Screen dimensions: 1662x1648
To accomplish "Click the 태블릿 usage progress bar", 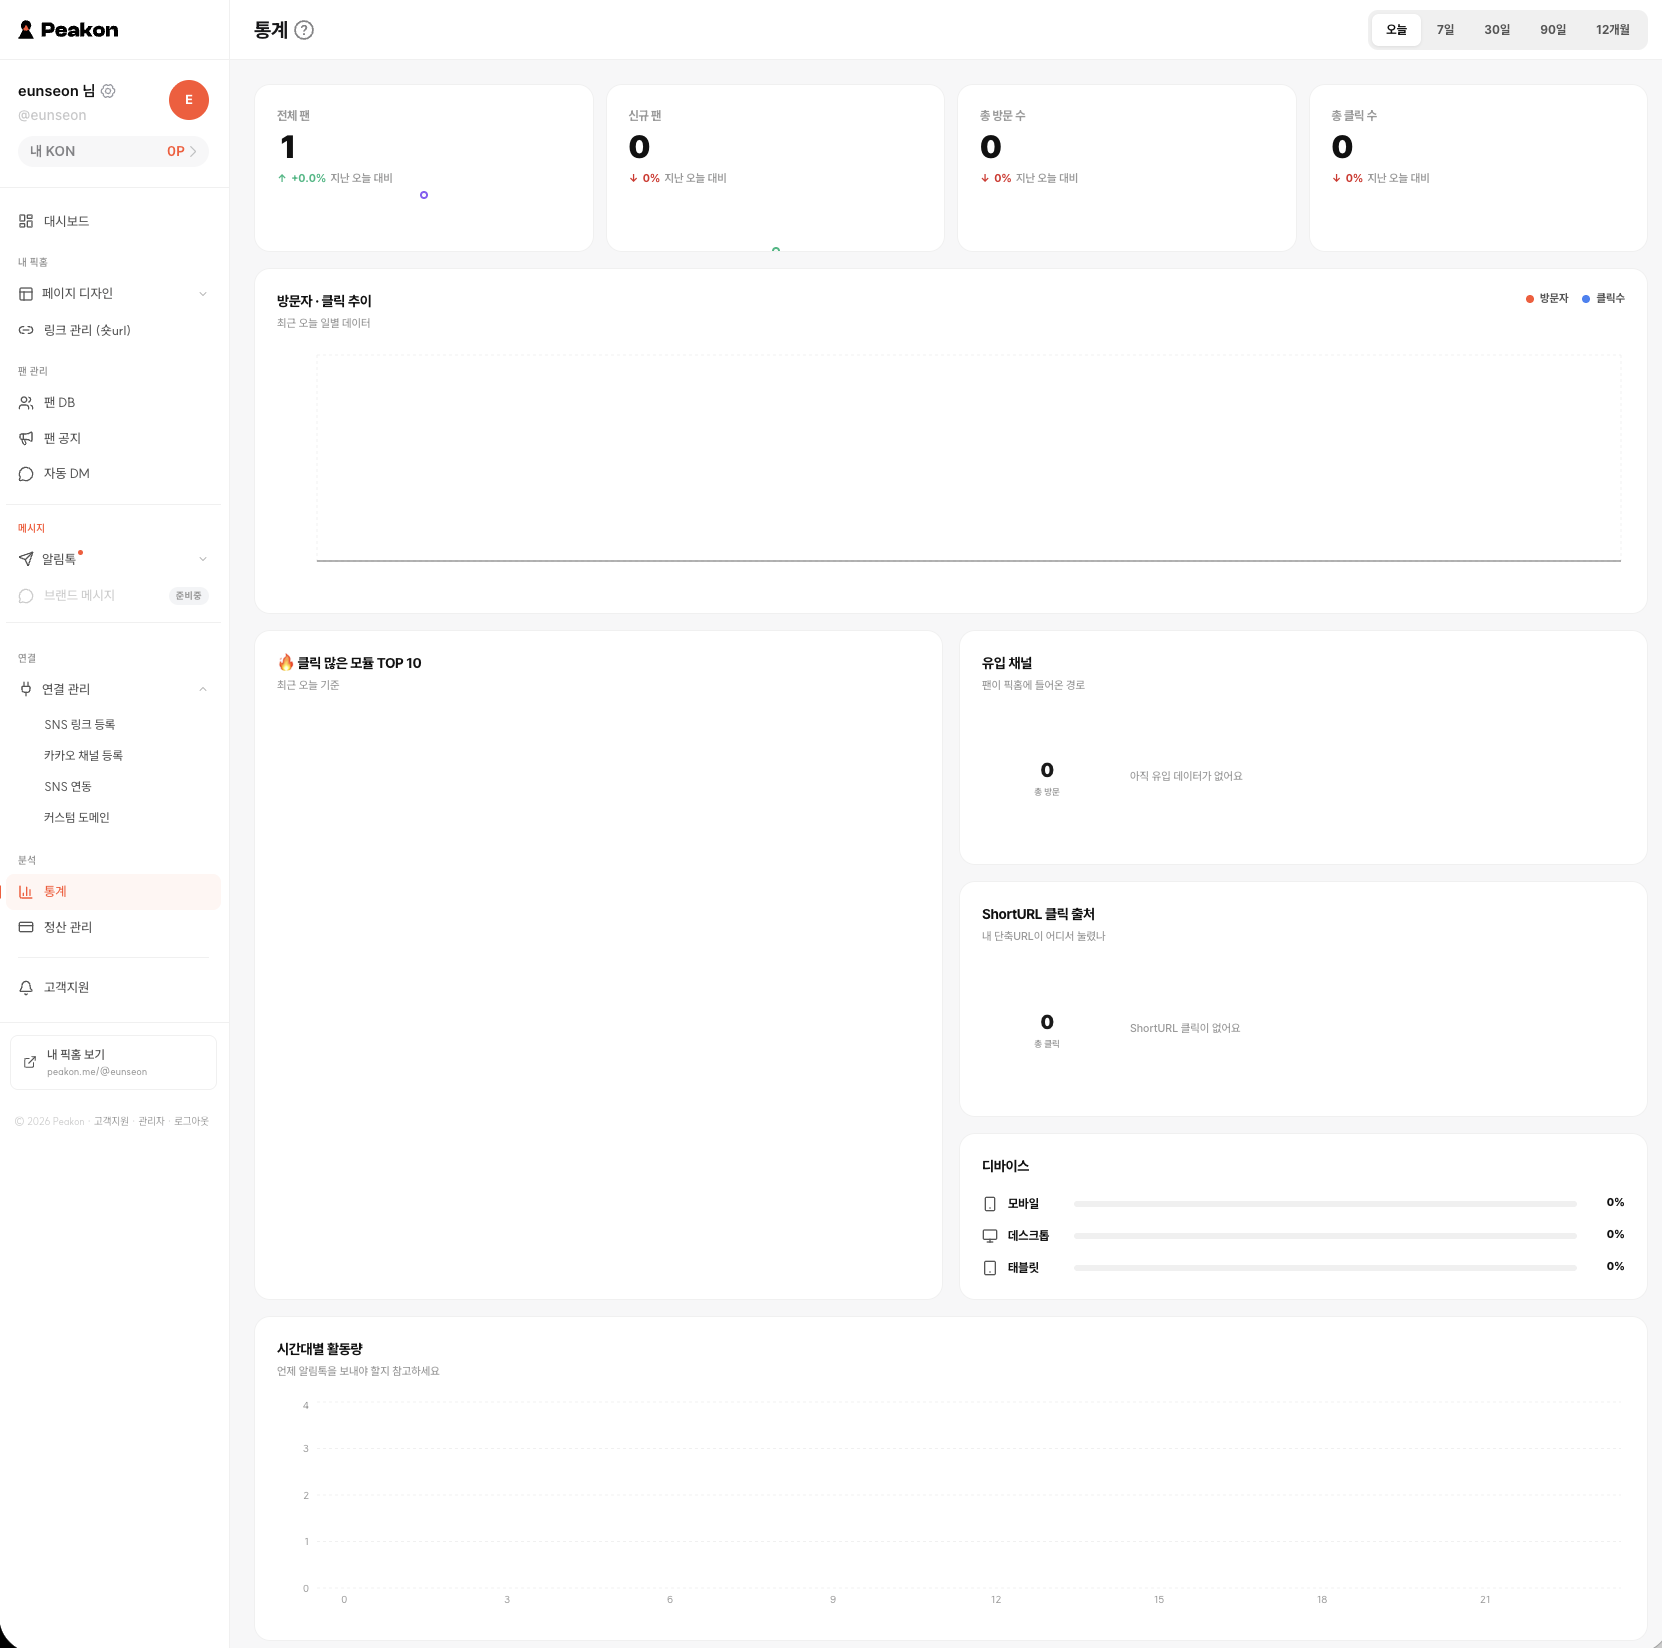I will (1325, 1268).
